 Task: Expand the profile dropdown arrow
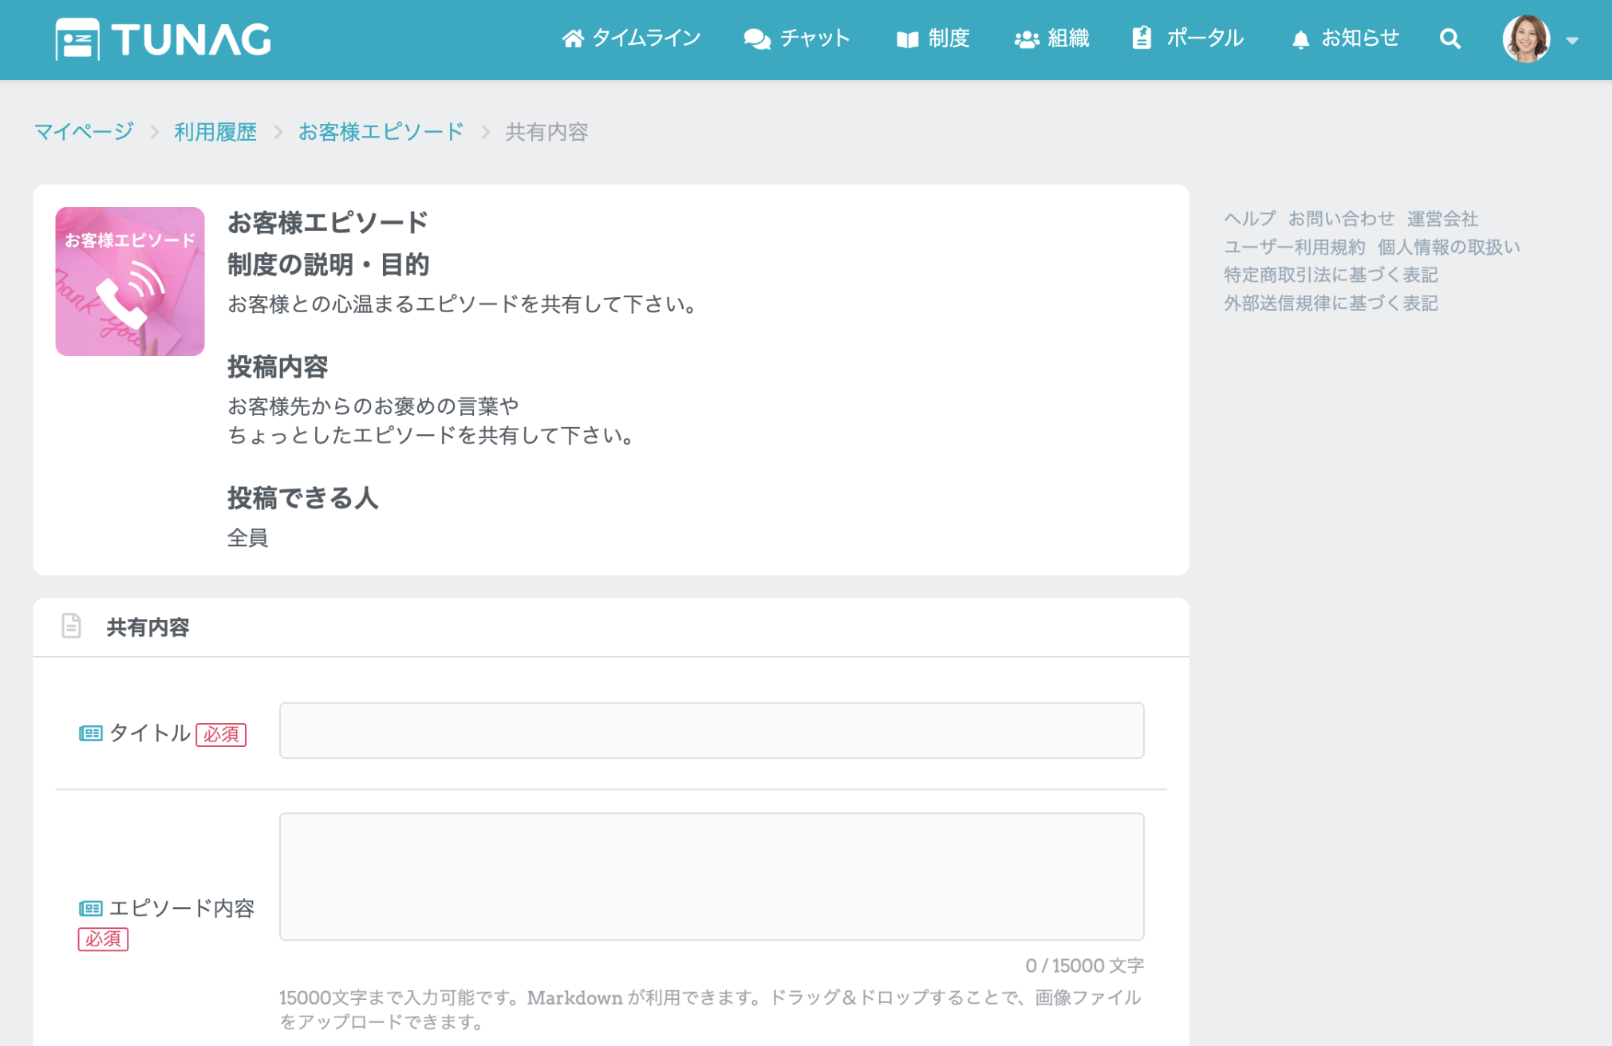1572,41
